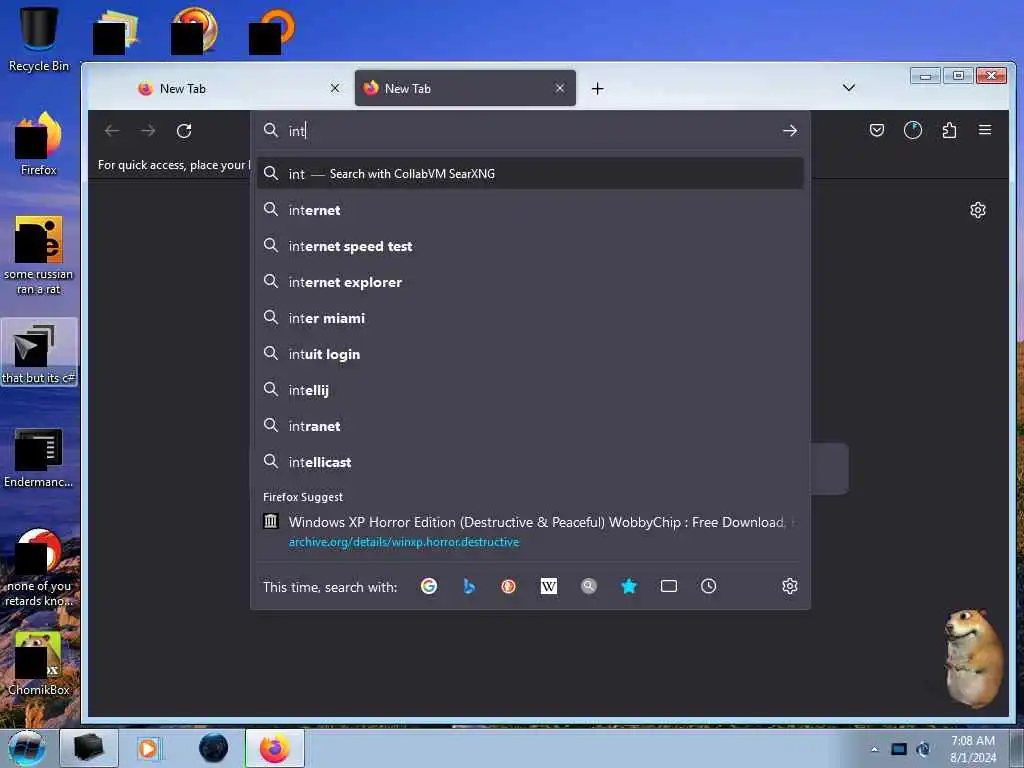Open search settings gear in the dropdown
The image size is (1024, 768).
790,586
